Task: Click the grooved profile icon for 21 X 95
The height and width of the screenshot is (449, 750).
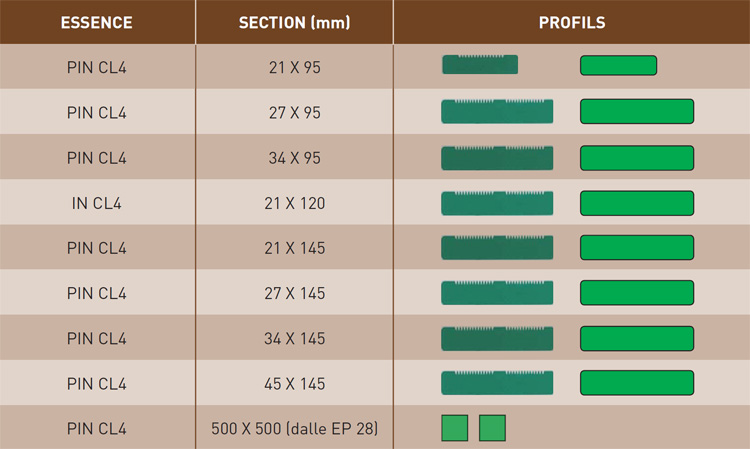Action: click(x=480, y=65)
